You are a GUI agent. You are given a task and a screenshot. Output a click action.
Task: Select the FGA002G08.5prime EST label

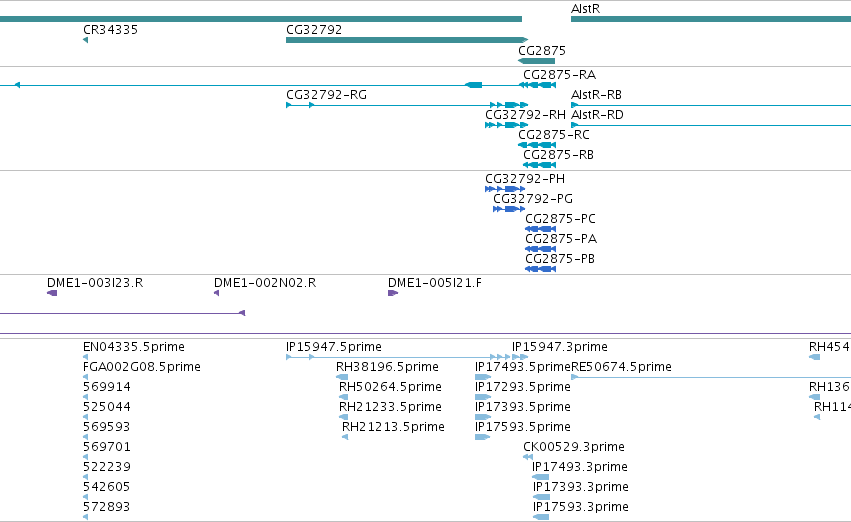(x=142, y=367)
